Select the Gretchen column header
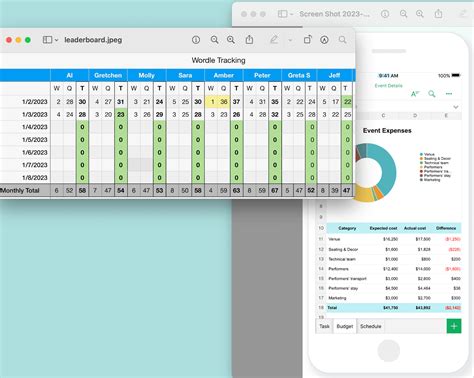 click(108, 75)
